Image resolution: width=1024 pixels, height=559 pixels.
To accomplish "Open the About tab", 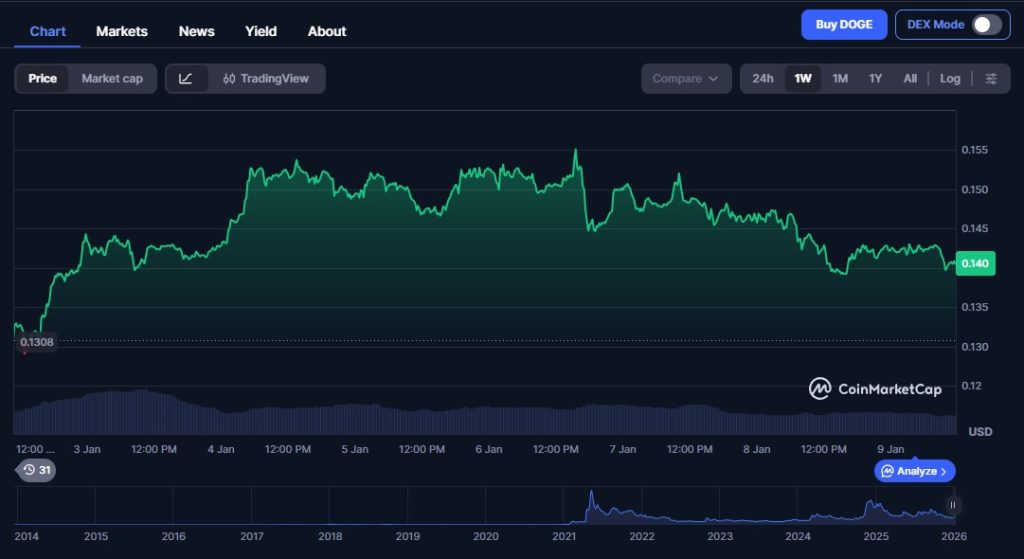I will tap(327, 31).
